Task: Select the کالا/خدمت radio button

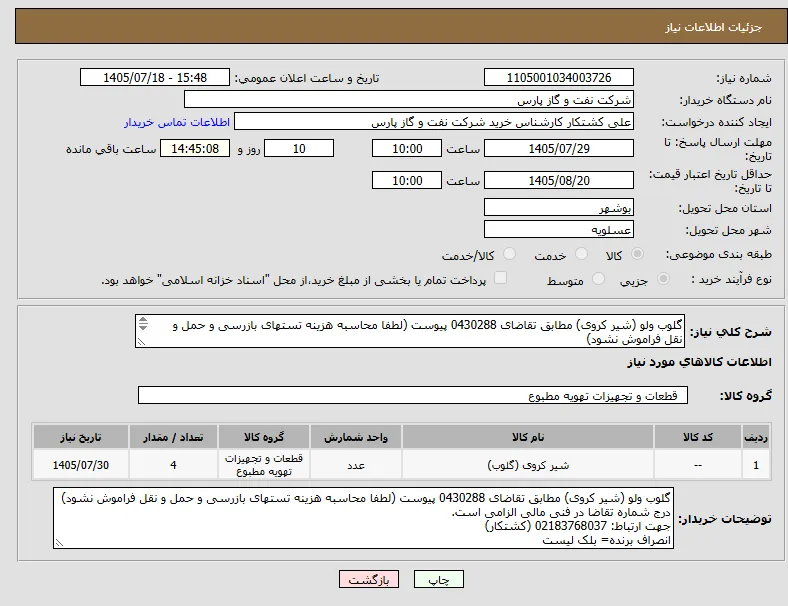Action: (510, 254)
